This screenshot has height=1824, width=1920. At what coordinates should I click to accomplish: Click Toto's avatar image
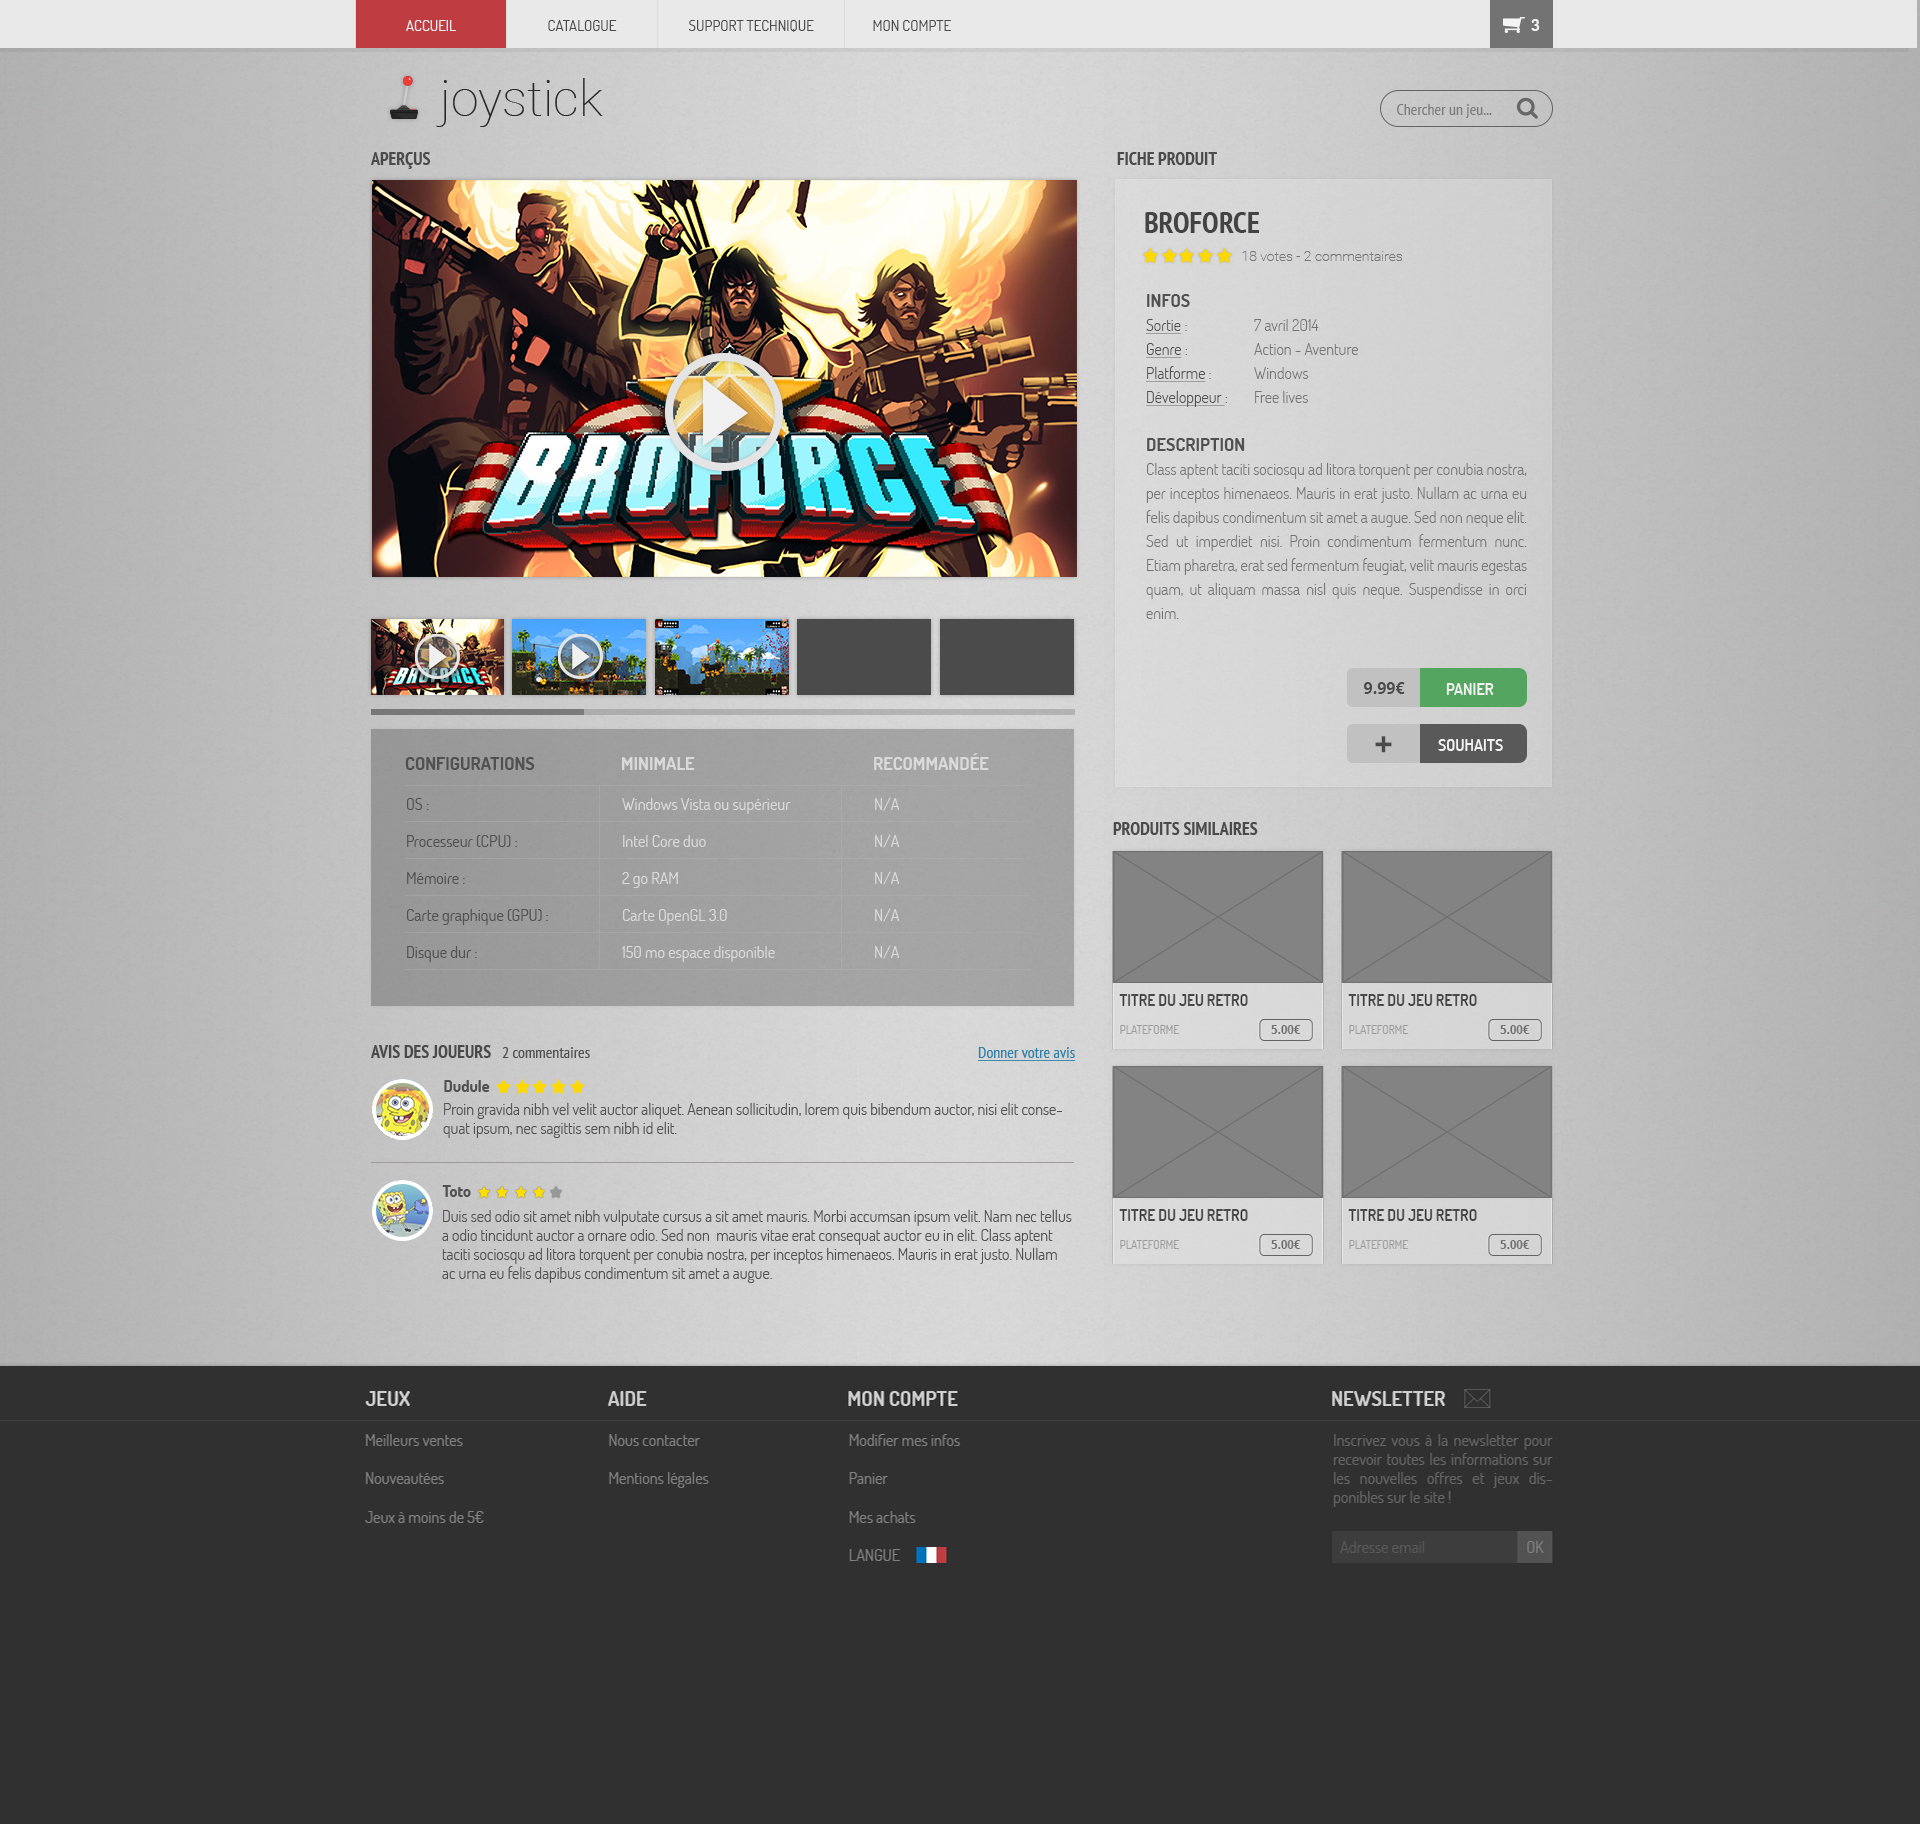402,1210
